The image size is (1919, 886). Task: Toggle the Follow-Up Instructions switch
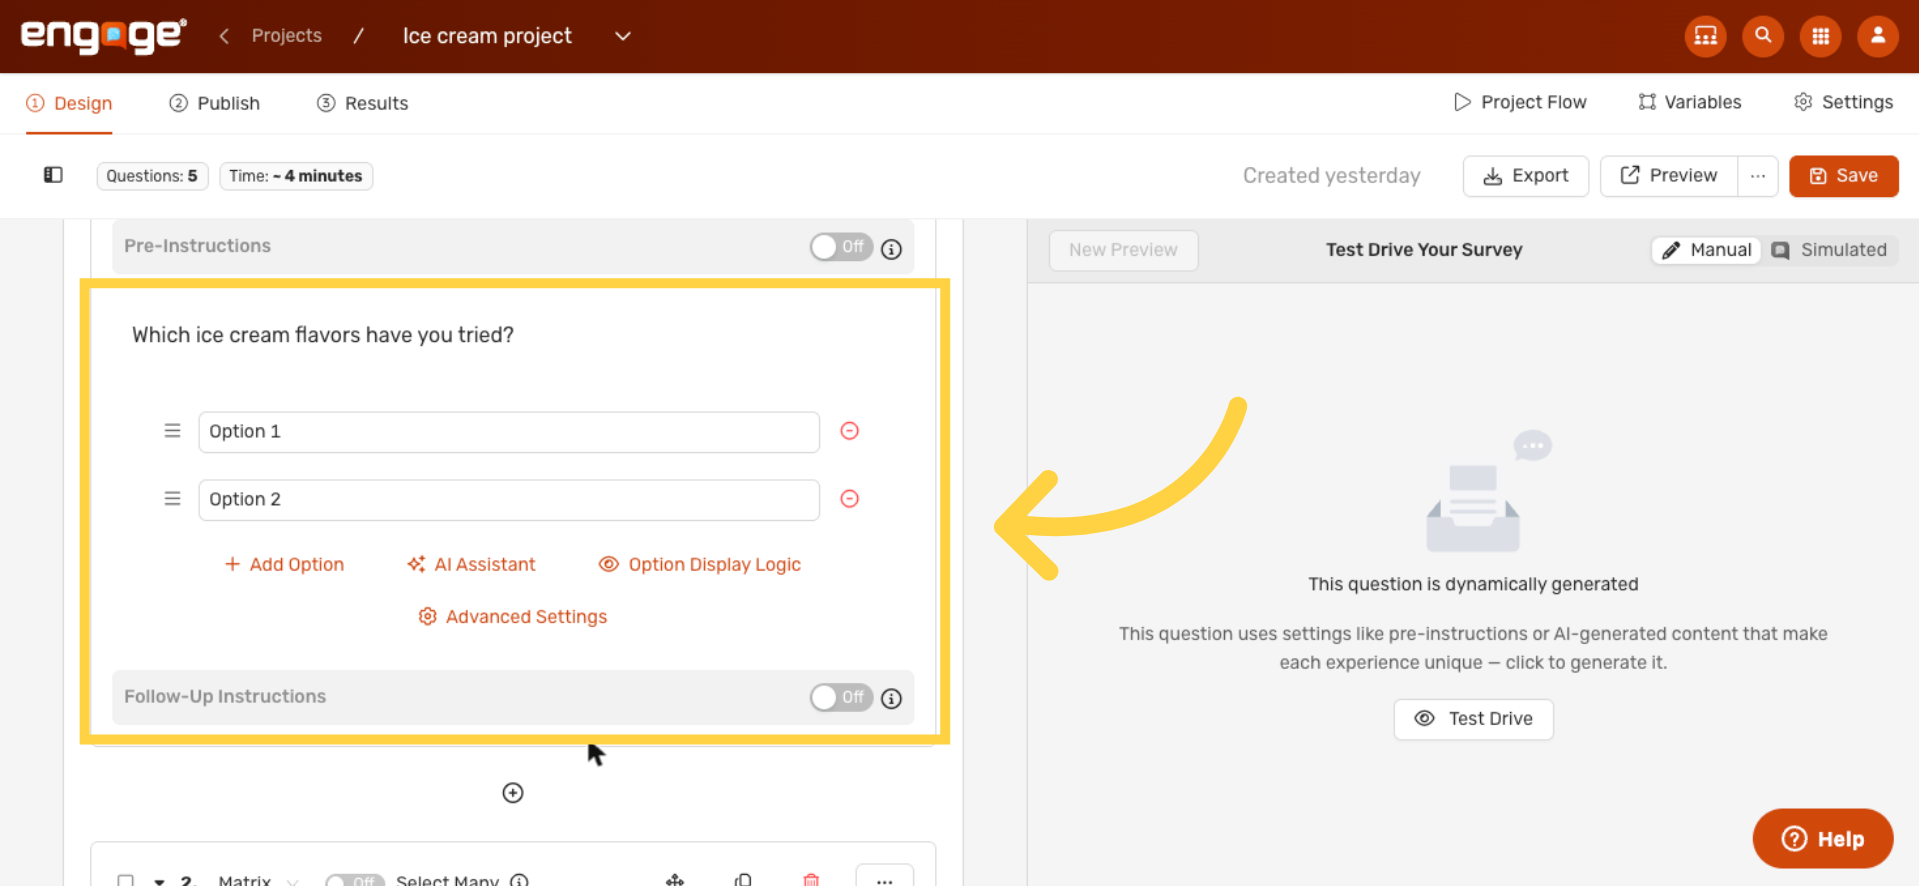(841, 697)
